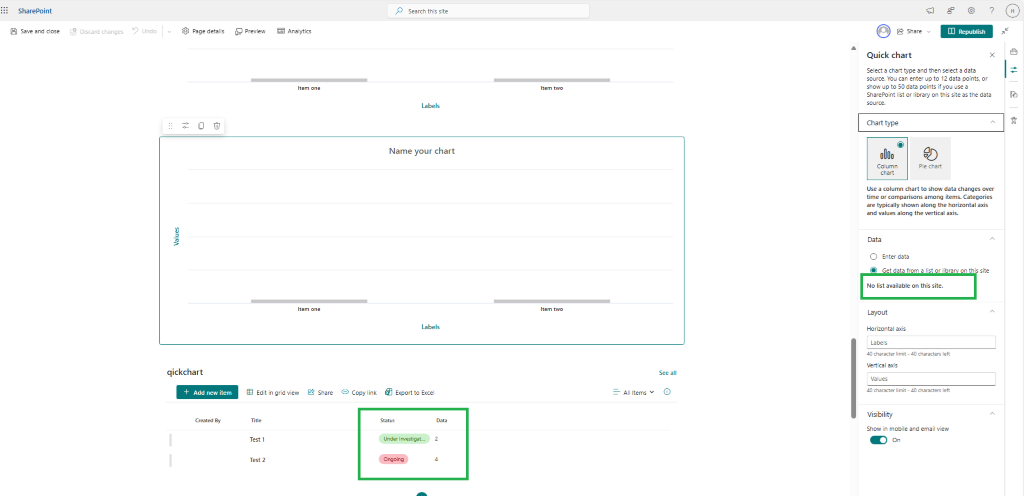This screenshot has width=1024, height=496.
Task: Open the toolbox icon in the right rail
Action: click(1014, 52)
